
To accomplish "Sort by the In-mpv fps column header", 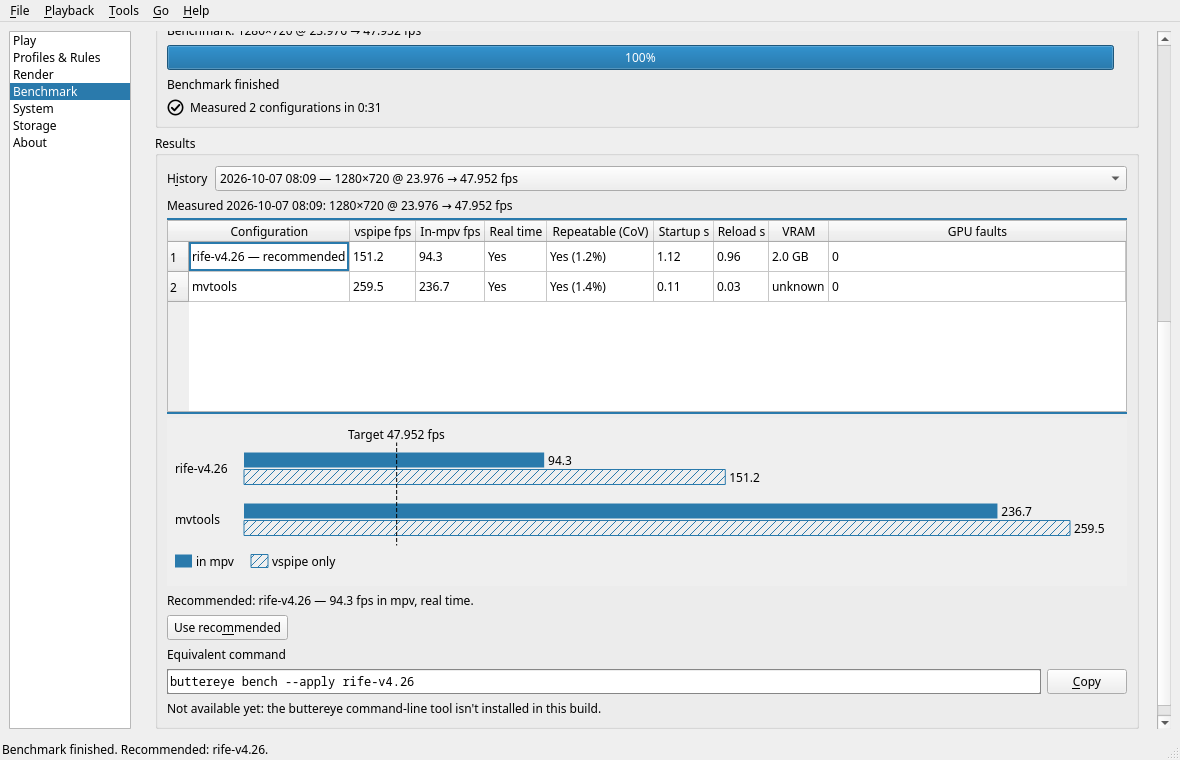I will point(450,231).
